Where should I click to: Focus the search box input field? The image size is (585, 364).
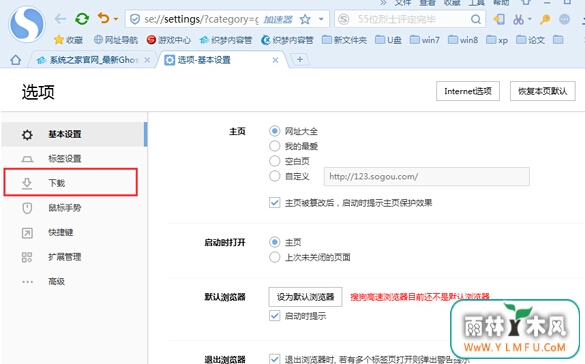(410, 19)
